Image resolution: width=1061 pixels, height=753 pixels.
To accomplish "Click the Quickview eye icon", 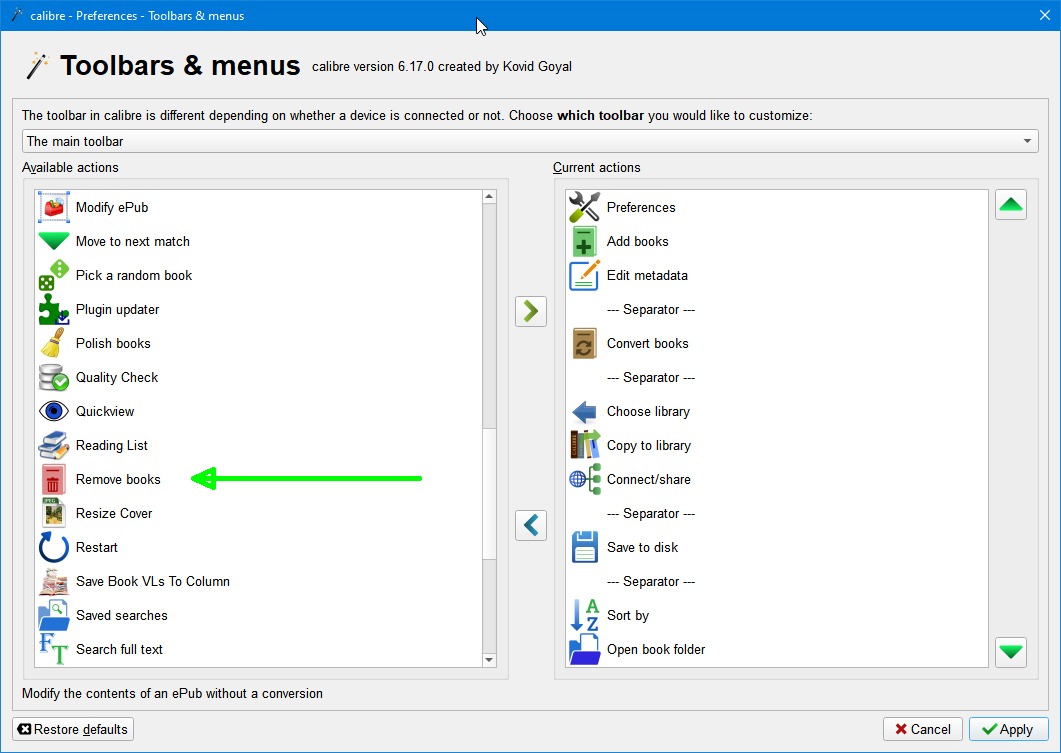I will click(x=53, y=411).
